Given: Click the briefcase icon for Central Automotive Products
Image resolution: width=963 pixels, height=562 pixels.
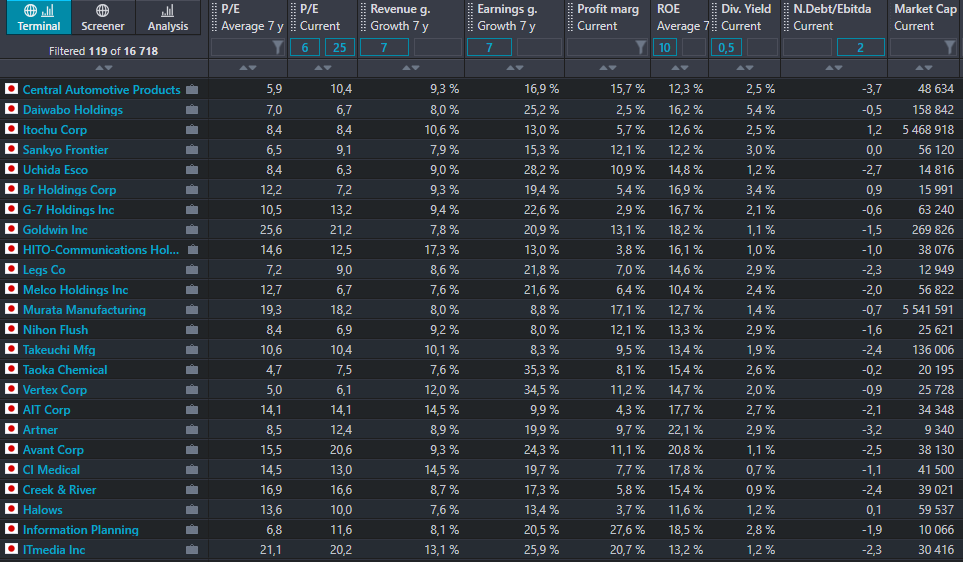Looking at the screenshot, I should 192,90.
